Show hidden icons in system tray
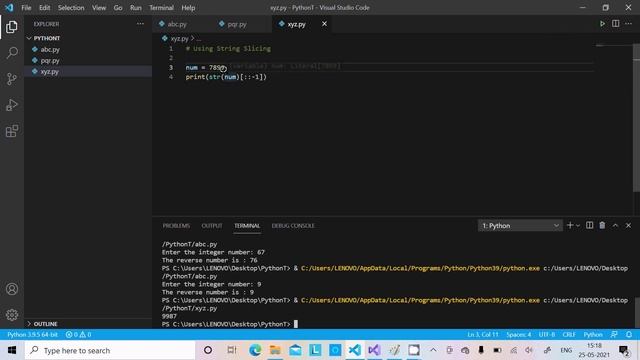Viewport: 640px width, 360px height. (x=433, y=350)
